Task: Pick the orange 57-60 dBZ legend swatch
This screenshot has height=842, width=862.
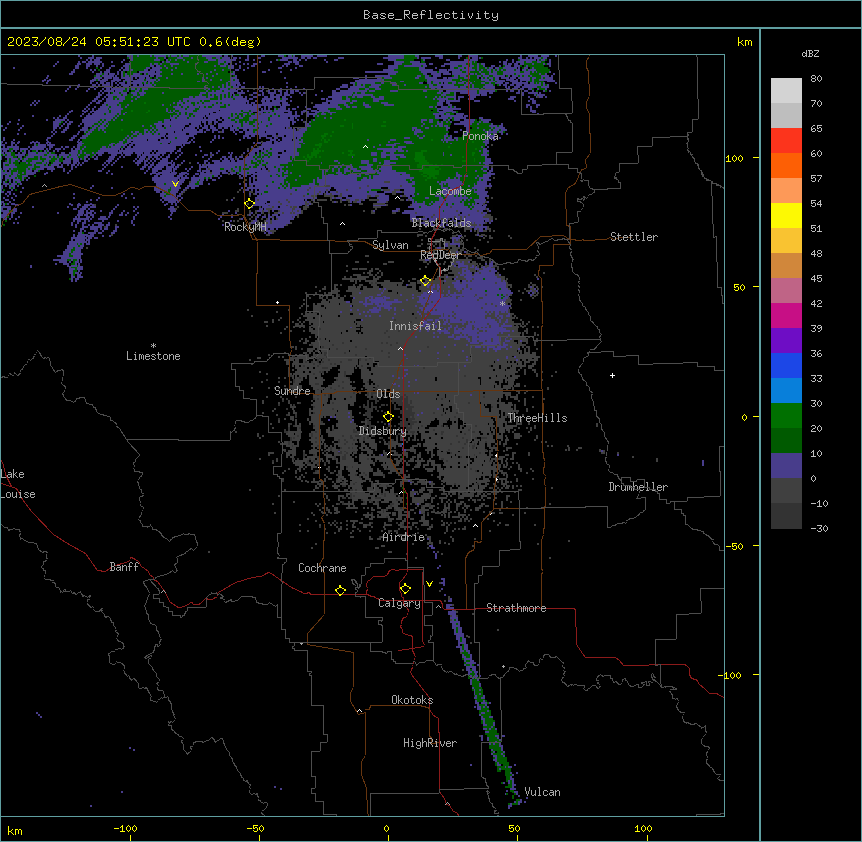Action: tap(786, 165)
